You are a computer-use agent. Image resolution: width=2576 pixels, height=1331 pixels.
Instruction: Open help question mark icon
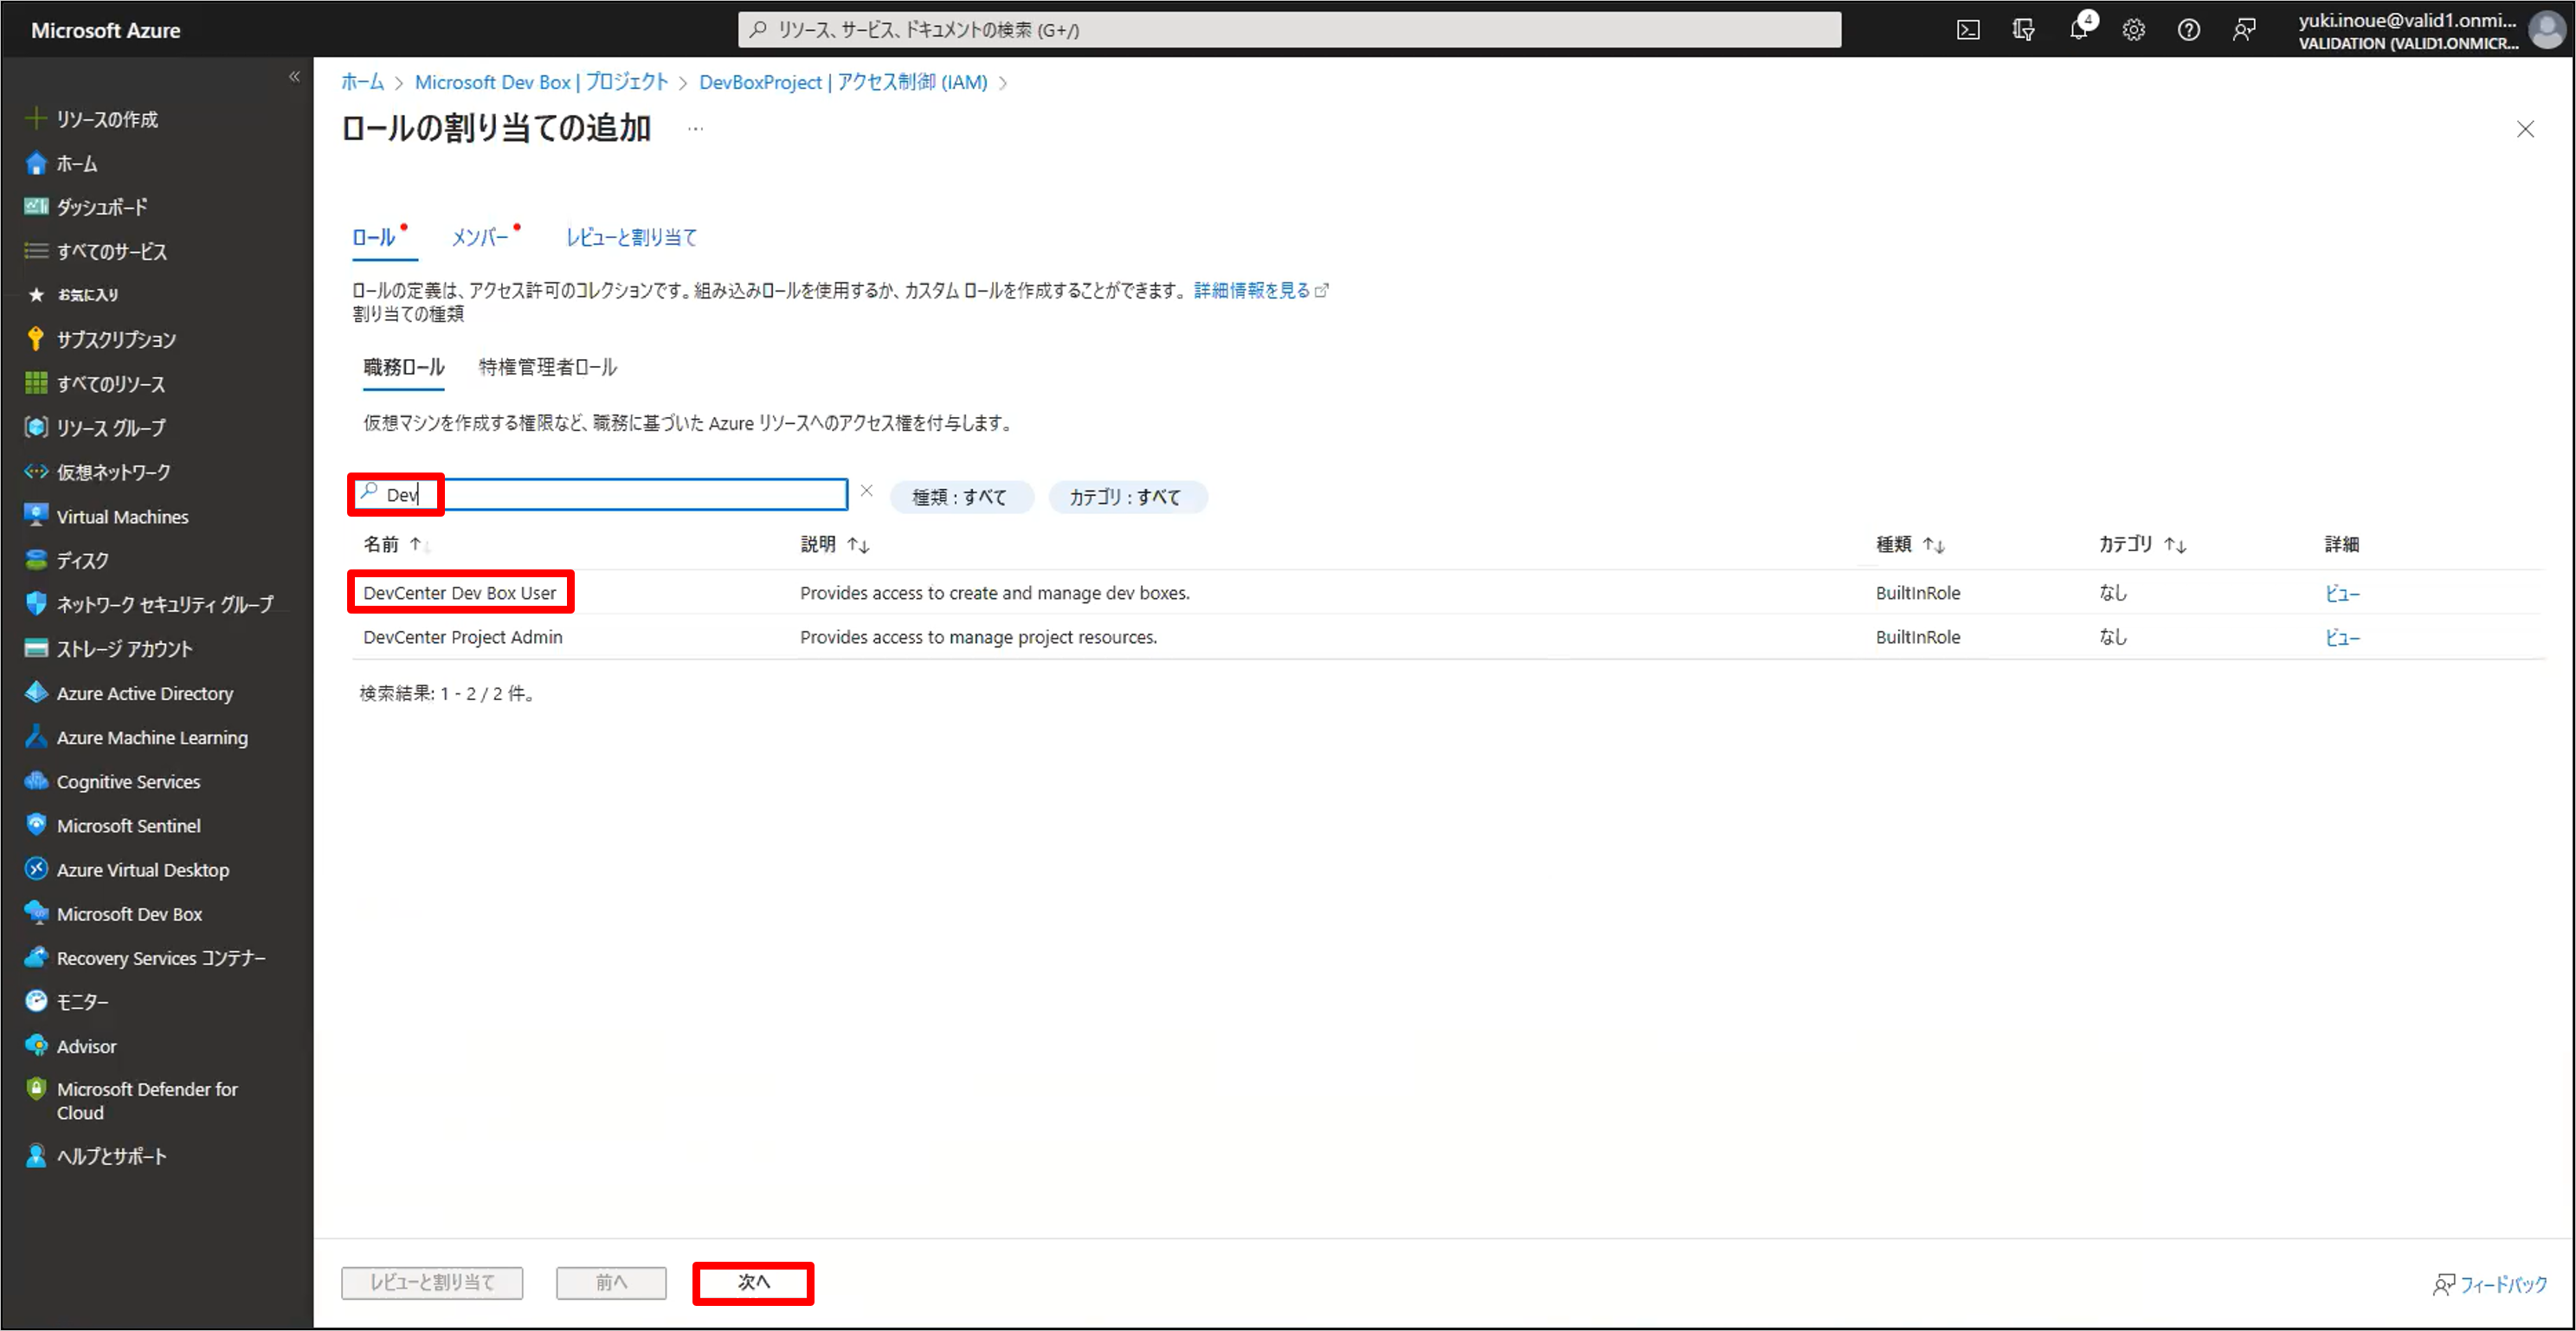[x=2189, y=30]
